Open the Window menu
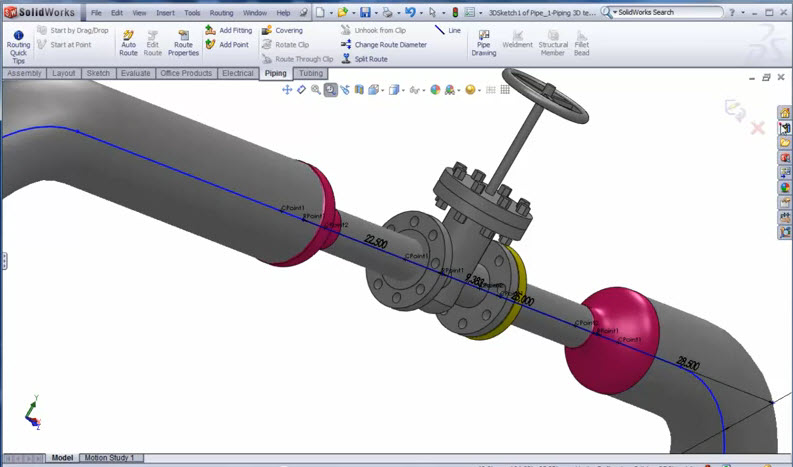Image resolution: width=793 pixels, height=467 pixels. click(x=255, y=13)
